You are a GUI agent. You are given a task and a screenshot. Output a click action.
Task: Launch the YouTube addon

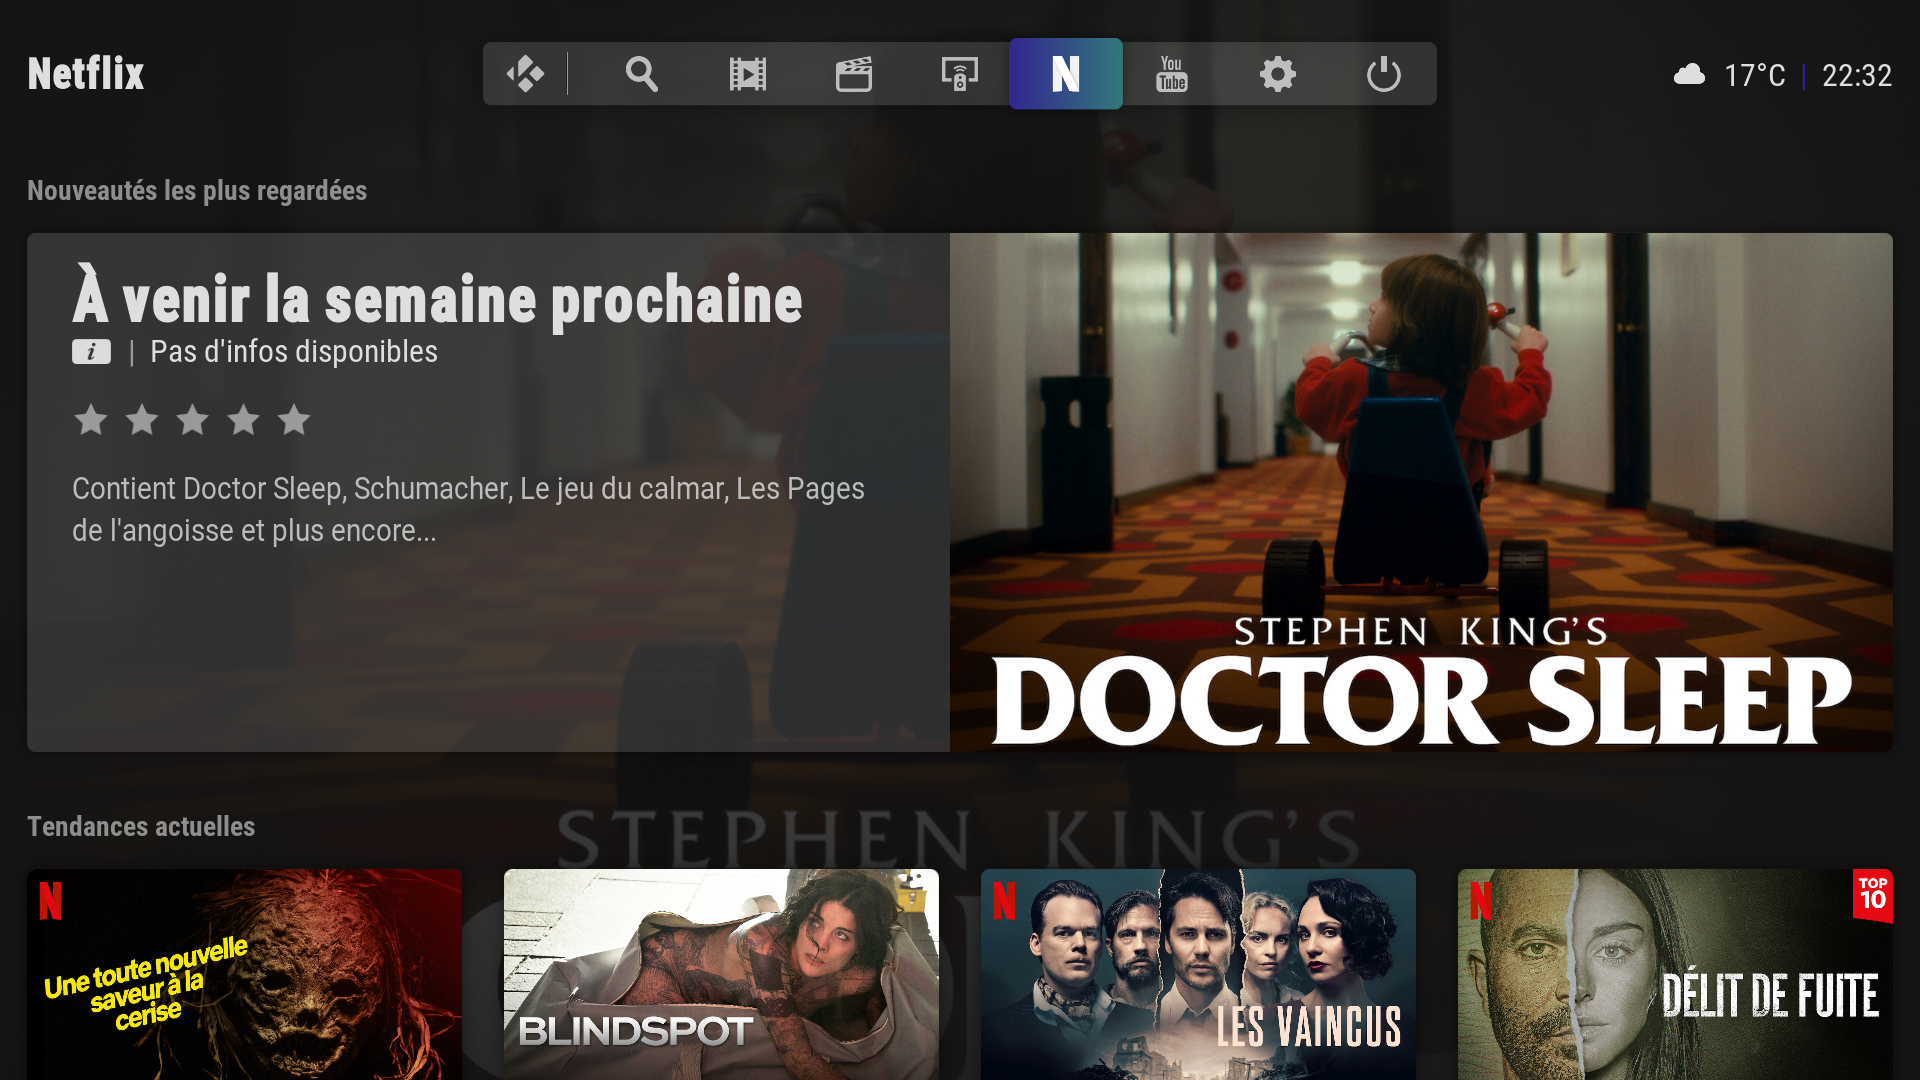pos(1171,73)
